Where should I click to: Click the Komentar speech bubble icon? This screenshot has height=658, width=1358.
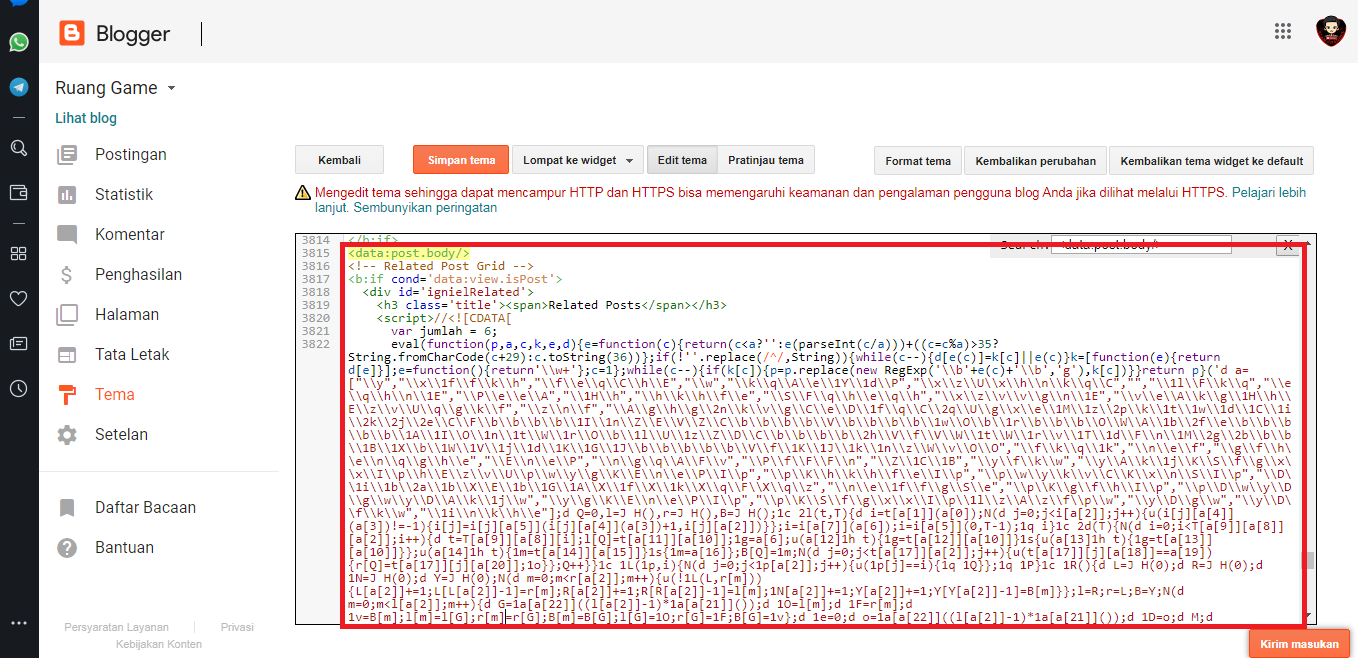(x=67, y=235)
